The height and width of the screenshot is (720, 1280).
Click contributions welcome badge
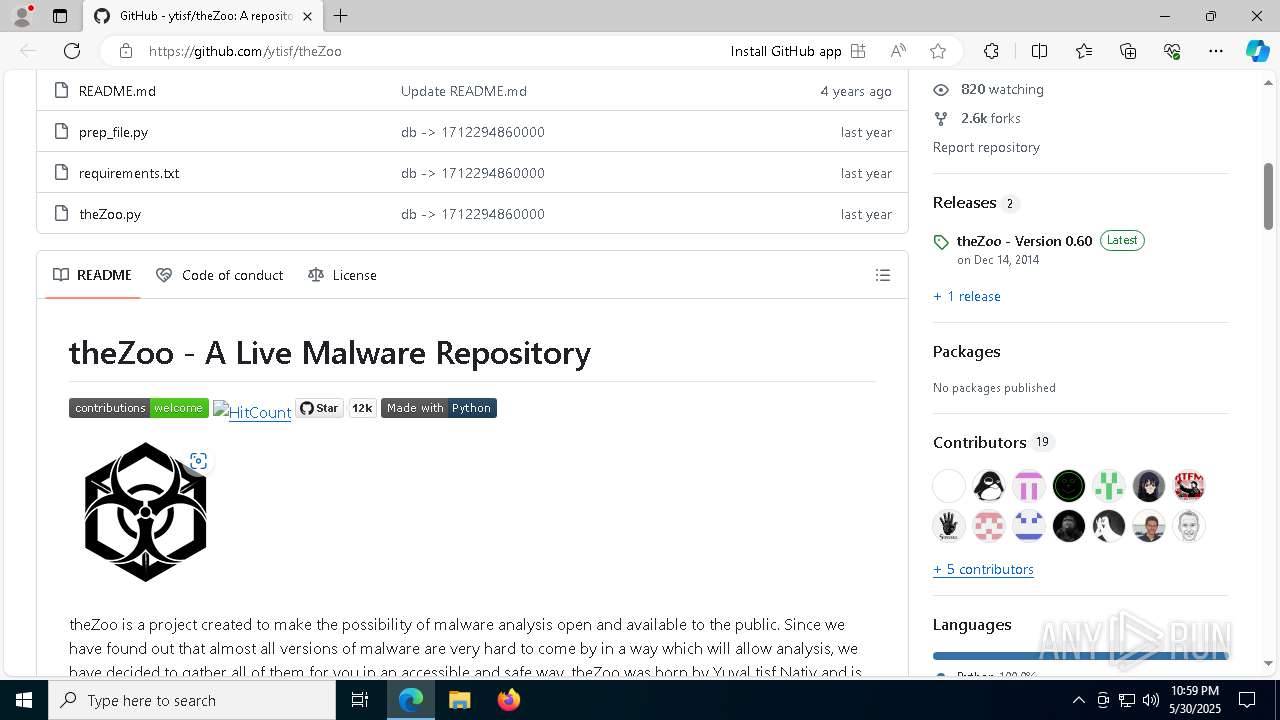(139, 408)
